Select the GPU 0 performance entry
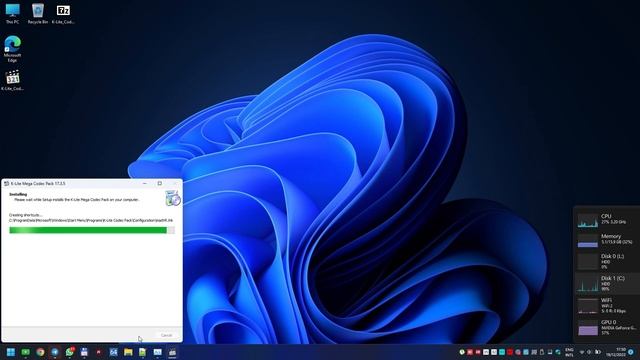Image resolution: width=640 pixels, height=360 pixels. tap(607, 327)
